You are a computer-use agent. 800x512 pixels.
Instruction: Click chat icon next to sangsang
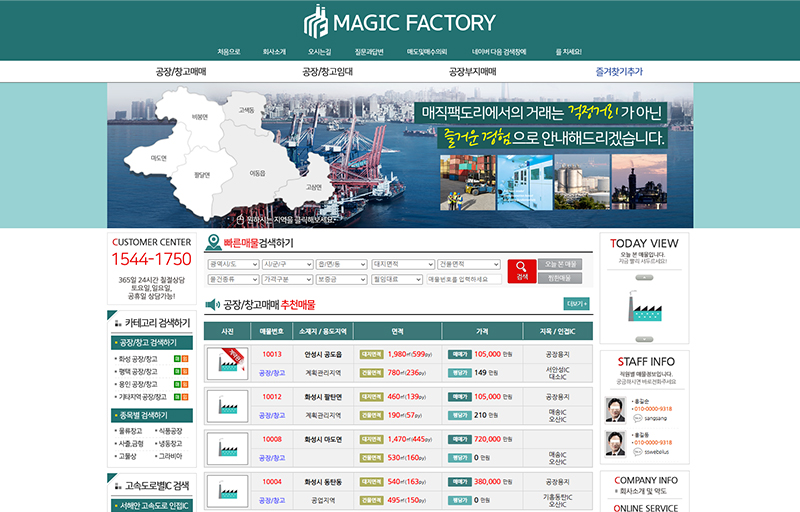click(637, 418)
